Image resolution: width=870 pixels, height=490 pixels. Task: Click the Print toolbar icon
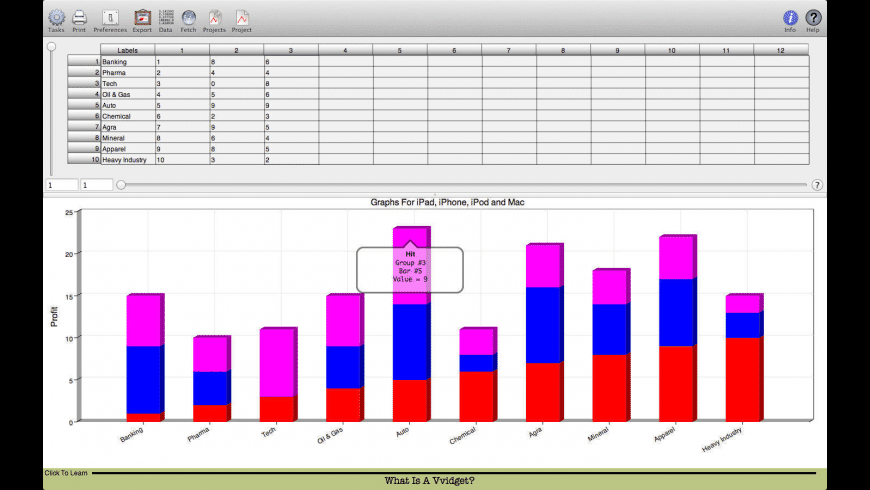coord(79,18)
